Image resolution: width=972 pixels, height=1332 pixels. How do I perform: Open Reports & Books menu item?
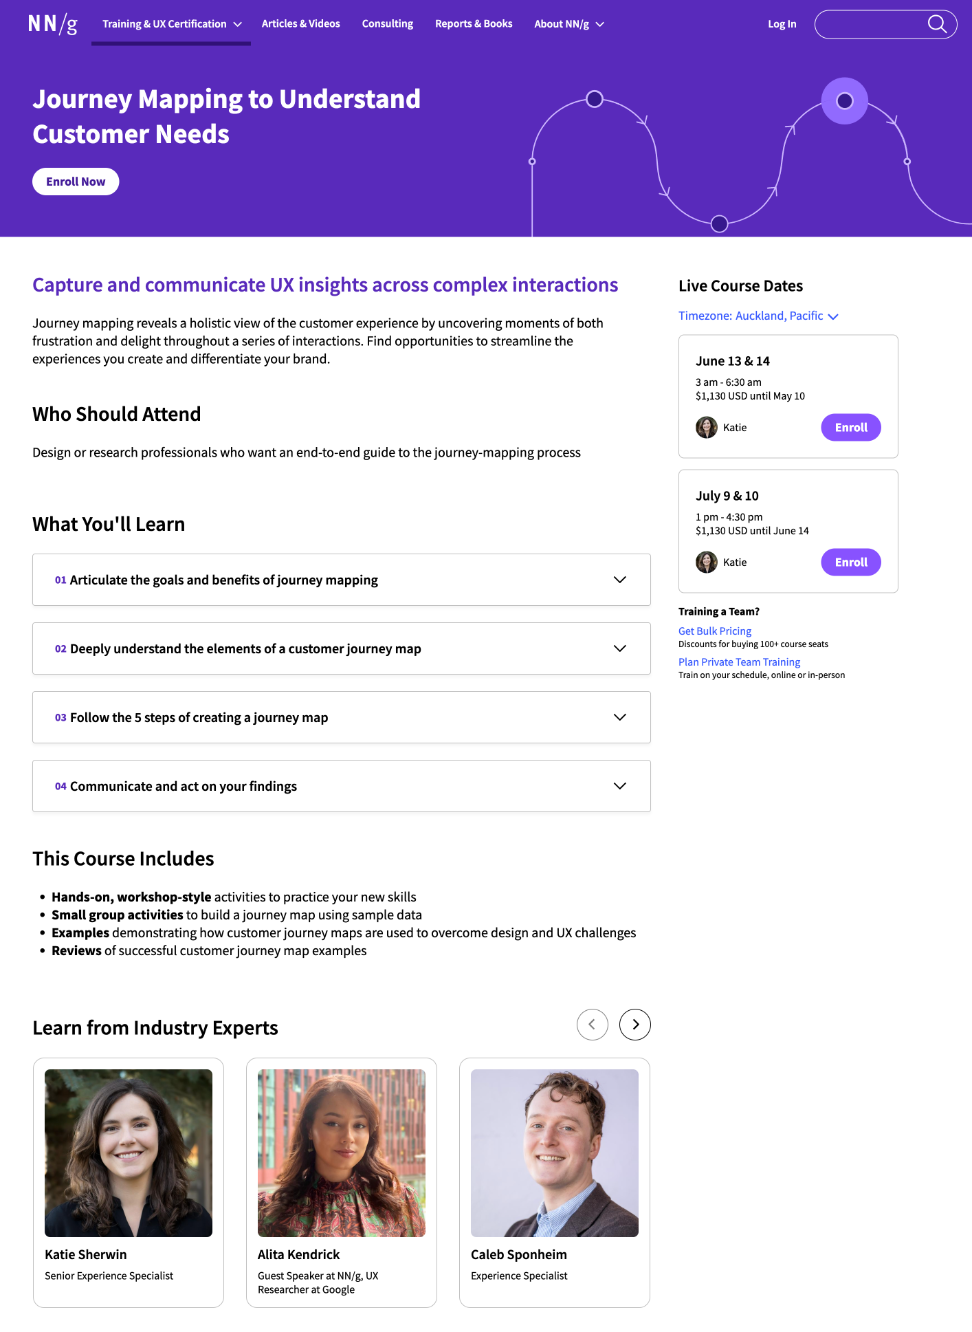474,24
